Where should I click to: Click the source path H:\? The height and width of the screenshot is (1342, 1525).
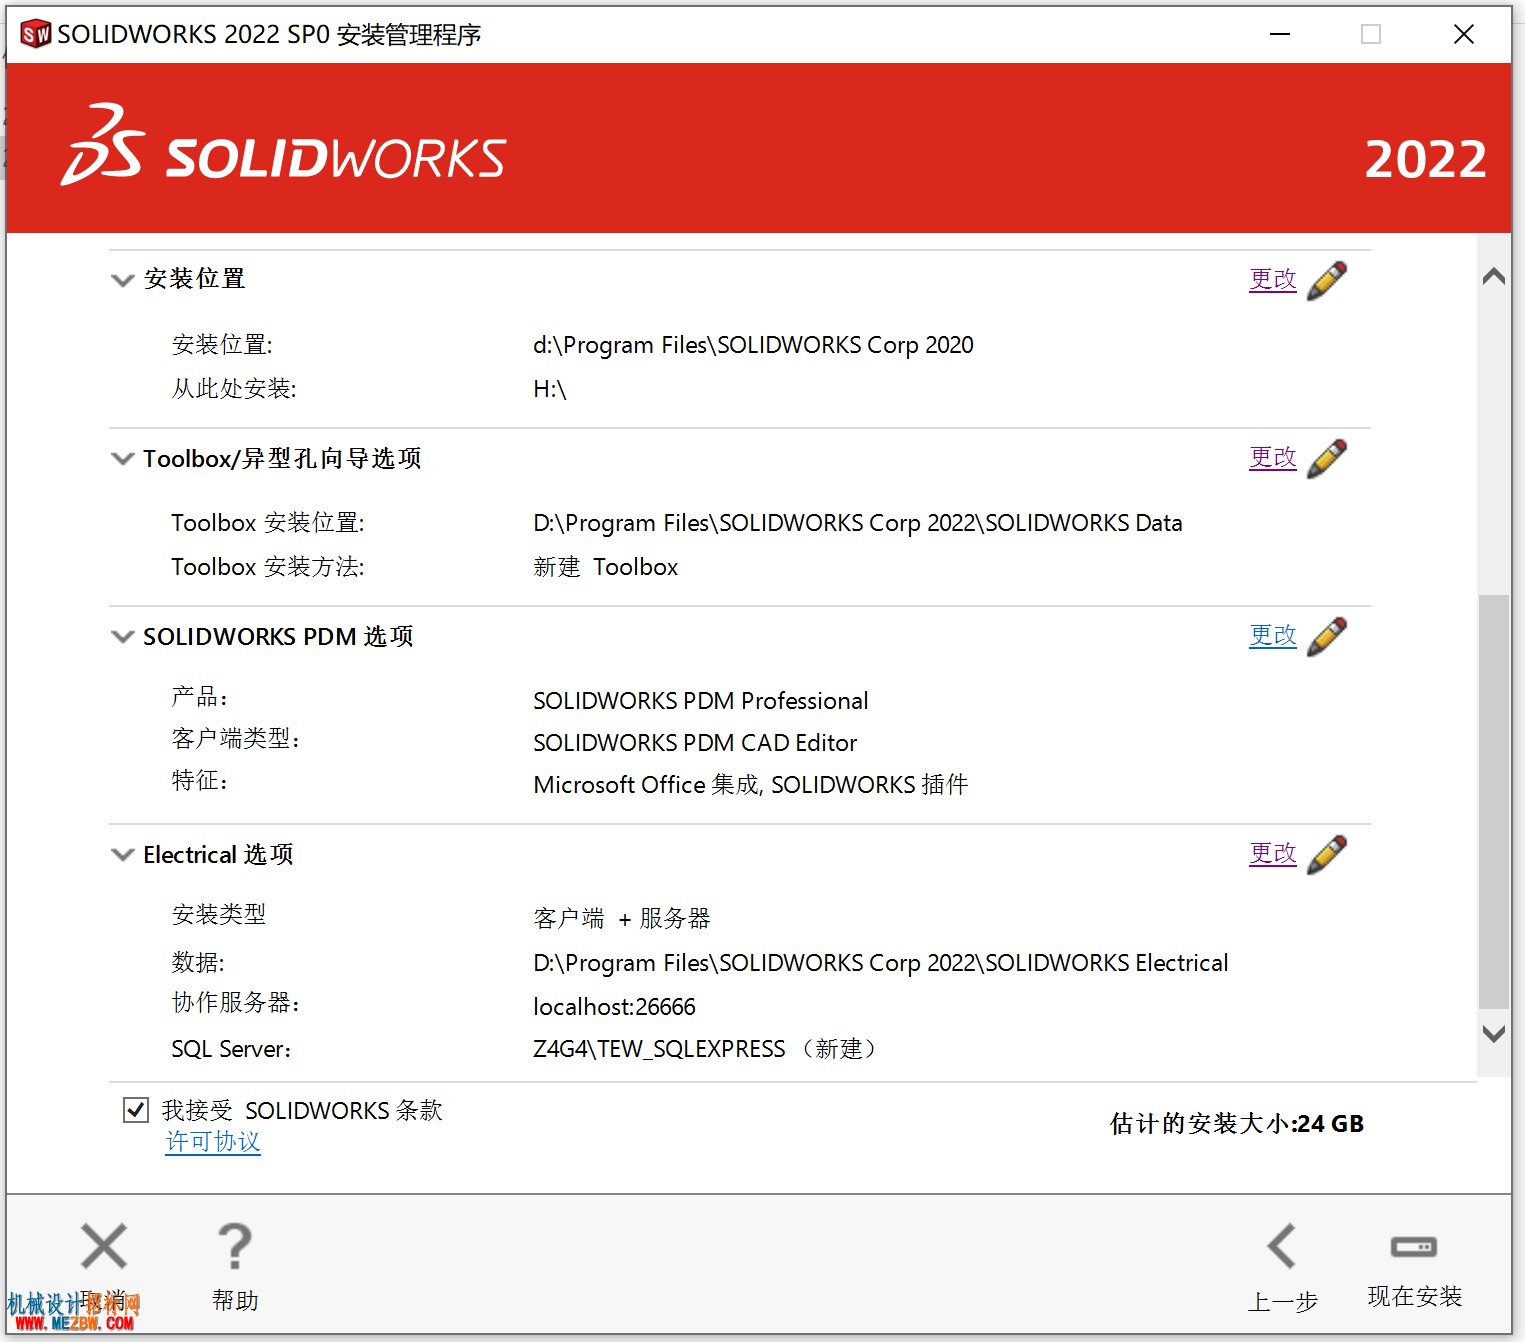pyautogui.click(x=550, y=389)
